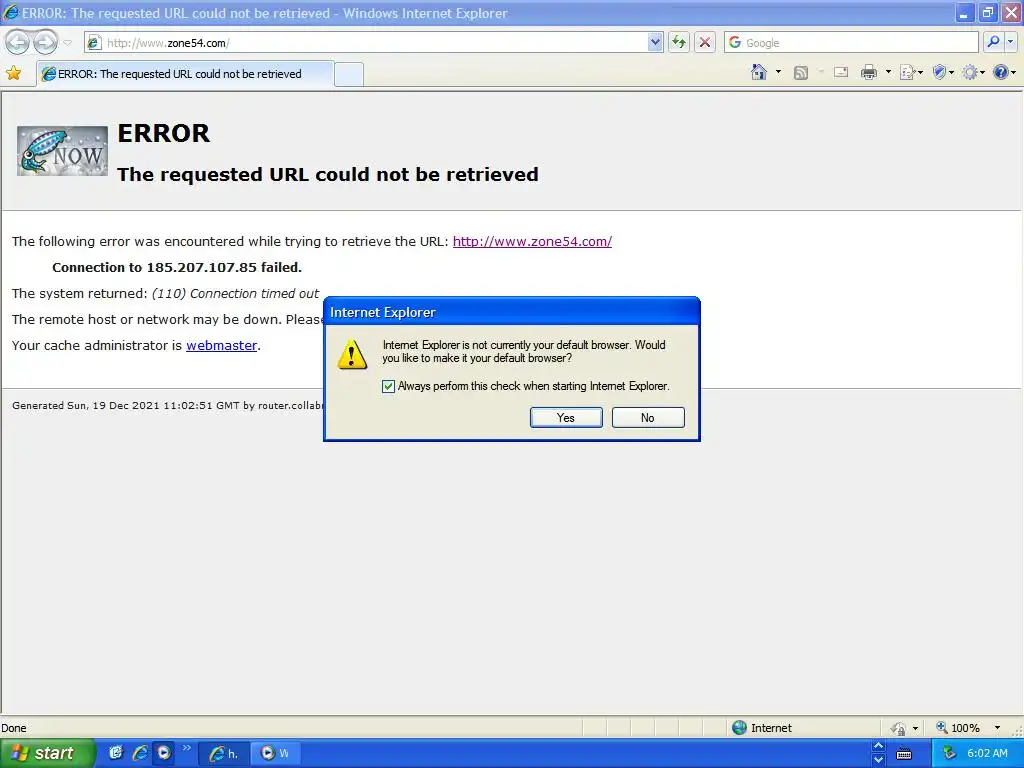The height and width of the screenshot is (768, 1024).
Task: Click the taskbar scroll down arrow
Action: pos(878,760)
